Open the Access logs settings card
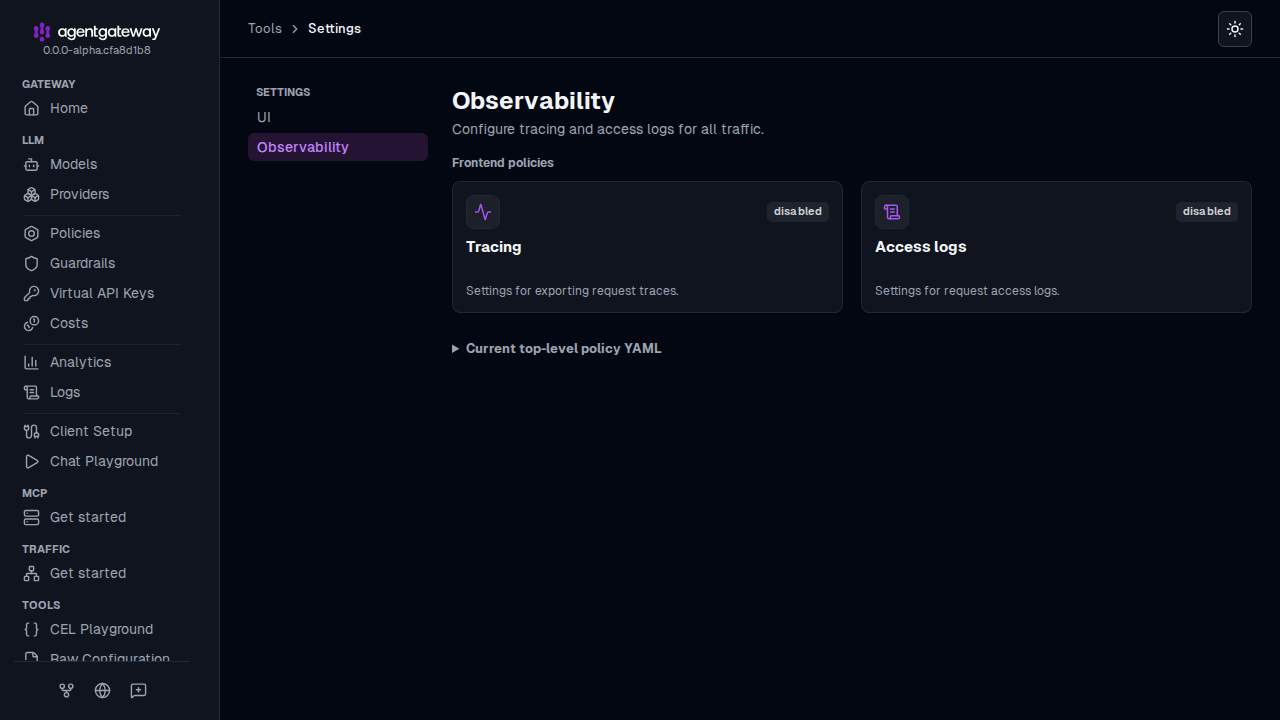1280x720 pixels. click(1056, 247)
